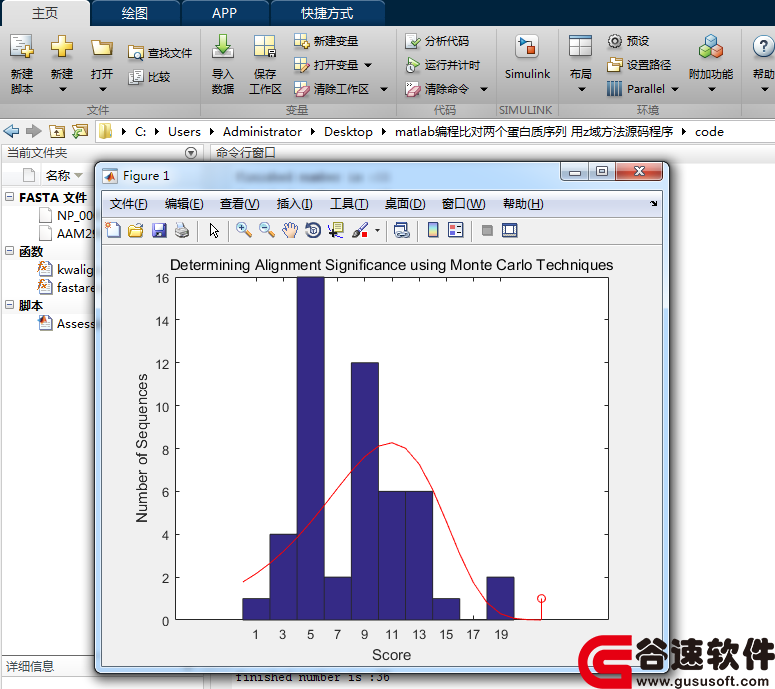Print figure using printer icon
The width and height of the screenshot is (775, 689).
181,230
